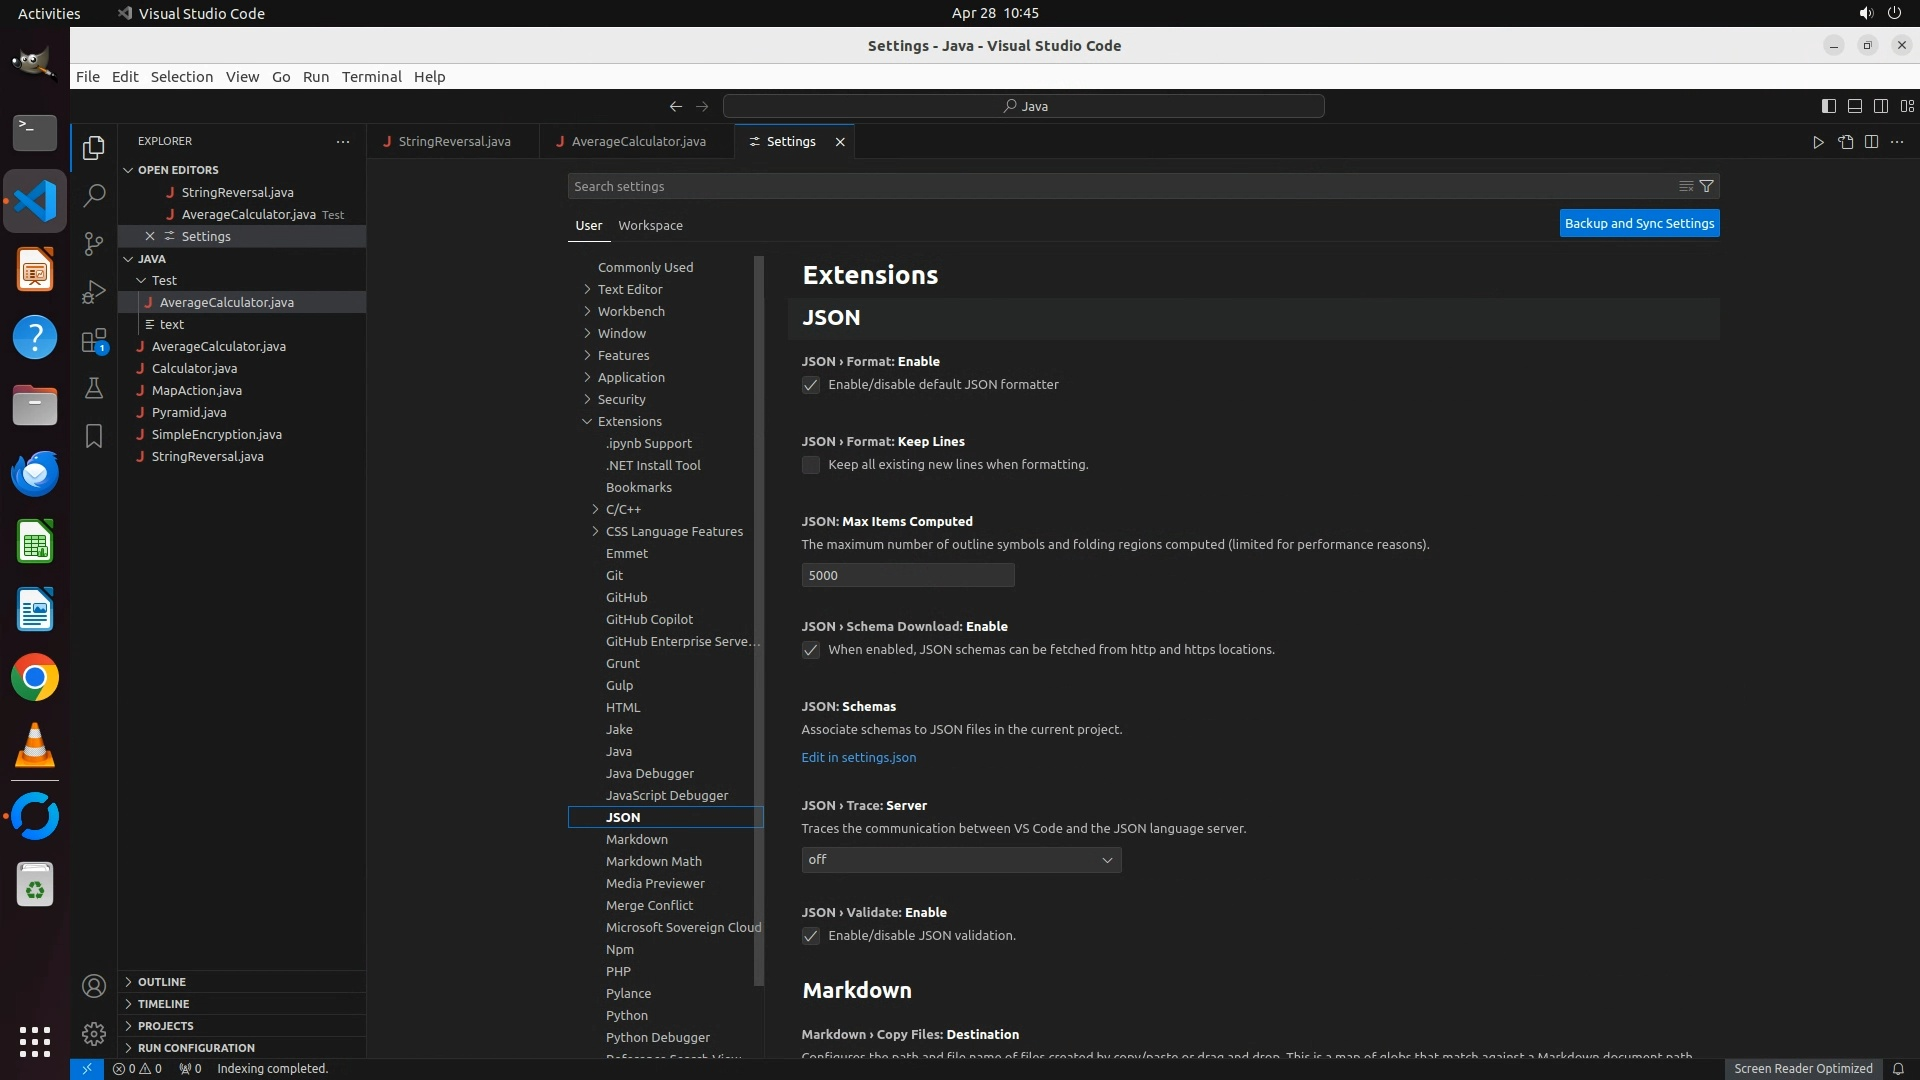This screenshot has height=1080, width=1920.
Task: Disable JSON Format Enable checkbox
Action: click(x=811, y=385)
